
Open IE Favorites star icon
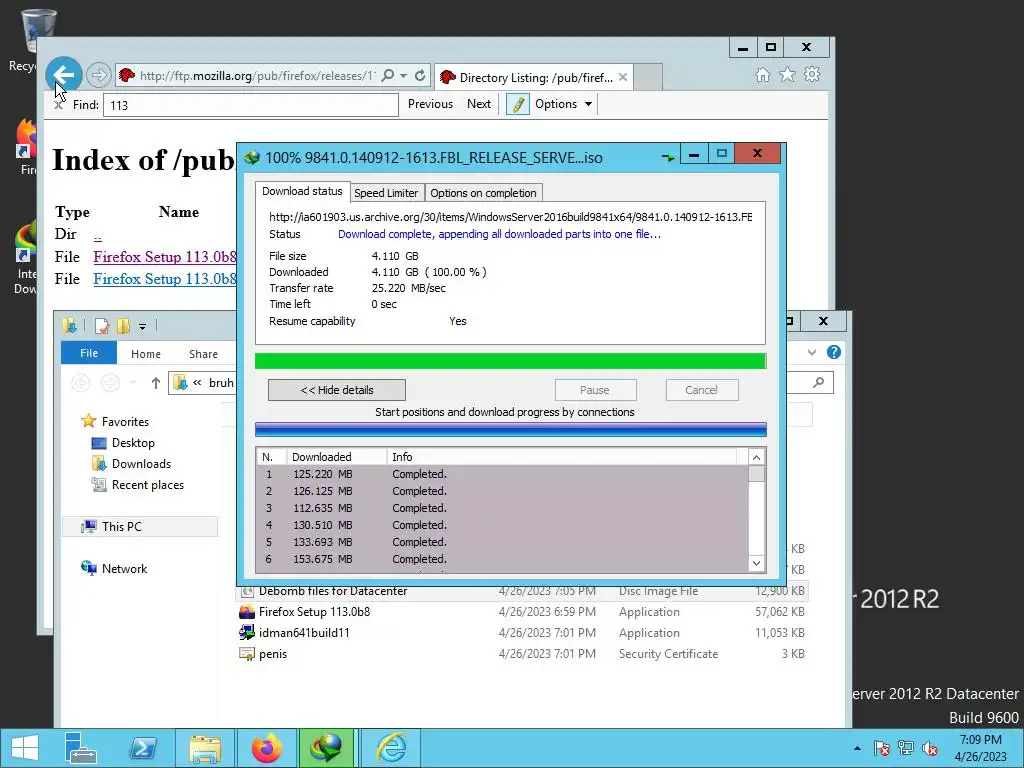pos(788,74)
